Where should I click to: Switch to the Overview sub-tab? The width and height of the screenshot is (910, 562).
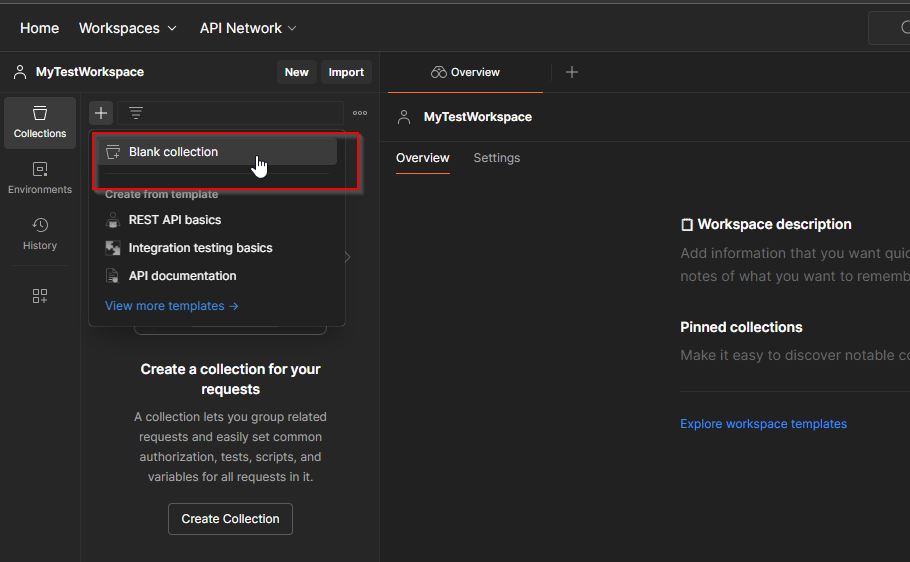click(x=422, y=158)
